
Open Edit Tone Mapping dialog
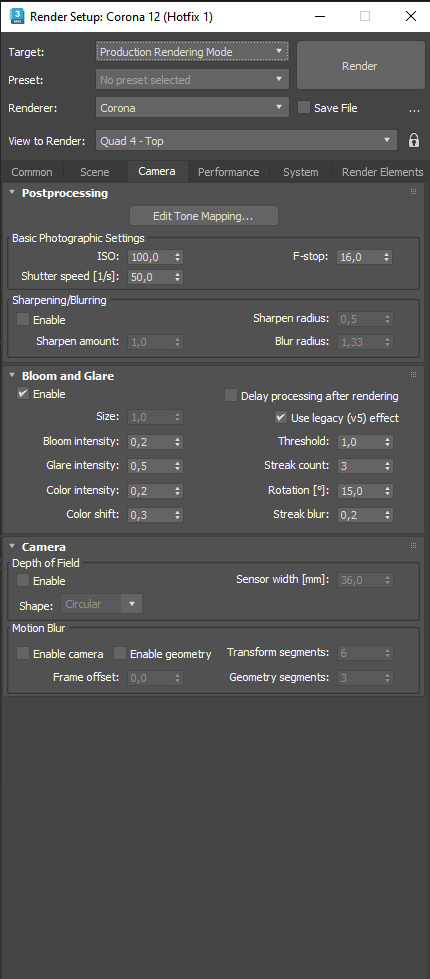(x=203, y=216)
